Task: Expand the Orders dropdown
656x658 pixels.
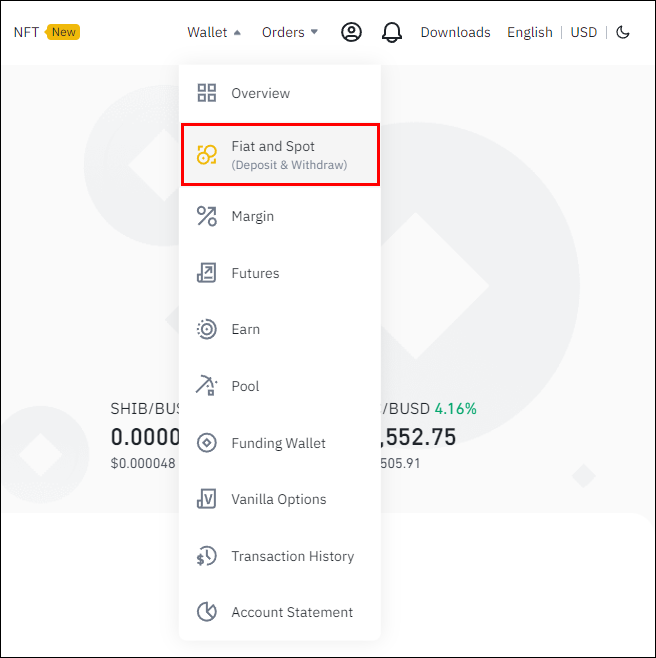Action: pos(290,32)
